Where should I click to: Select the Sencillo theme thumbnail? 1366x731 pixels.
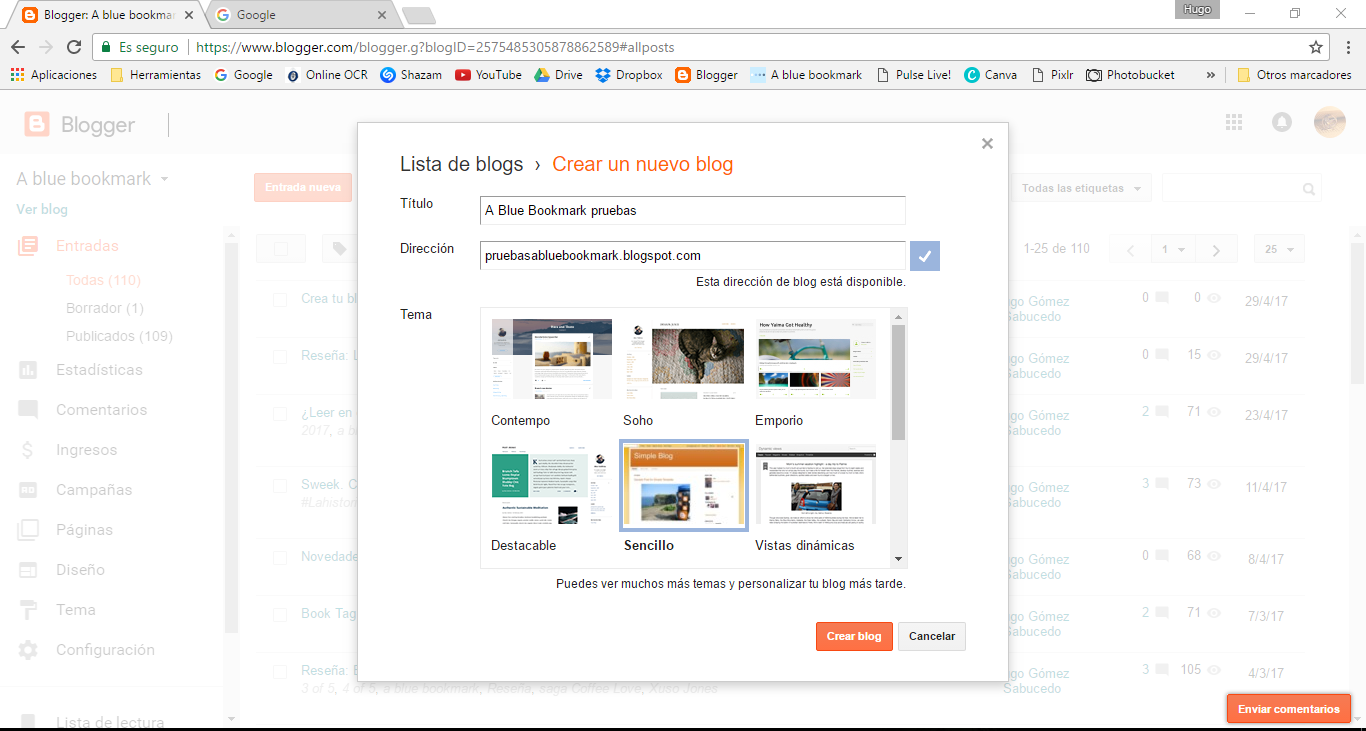click(683, 484)
